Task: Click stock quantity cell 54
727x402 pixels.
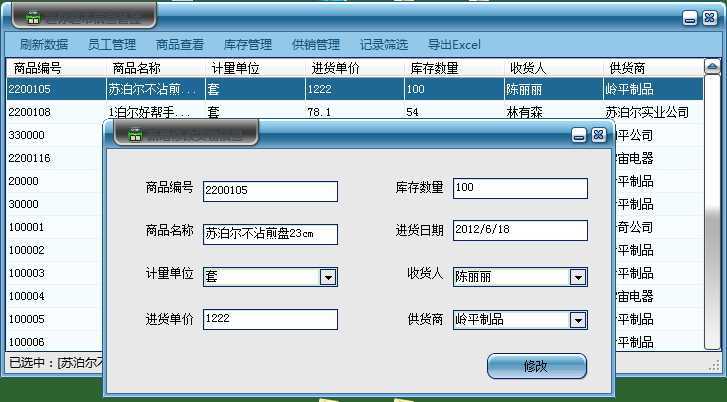Action: point(412,112)
